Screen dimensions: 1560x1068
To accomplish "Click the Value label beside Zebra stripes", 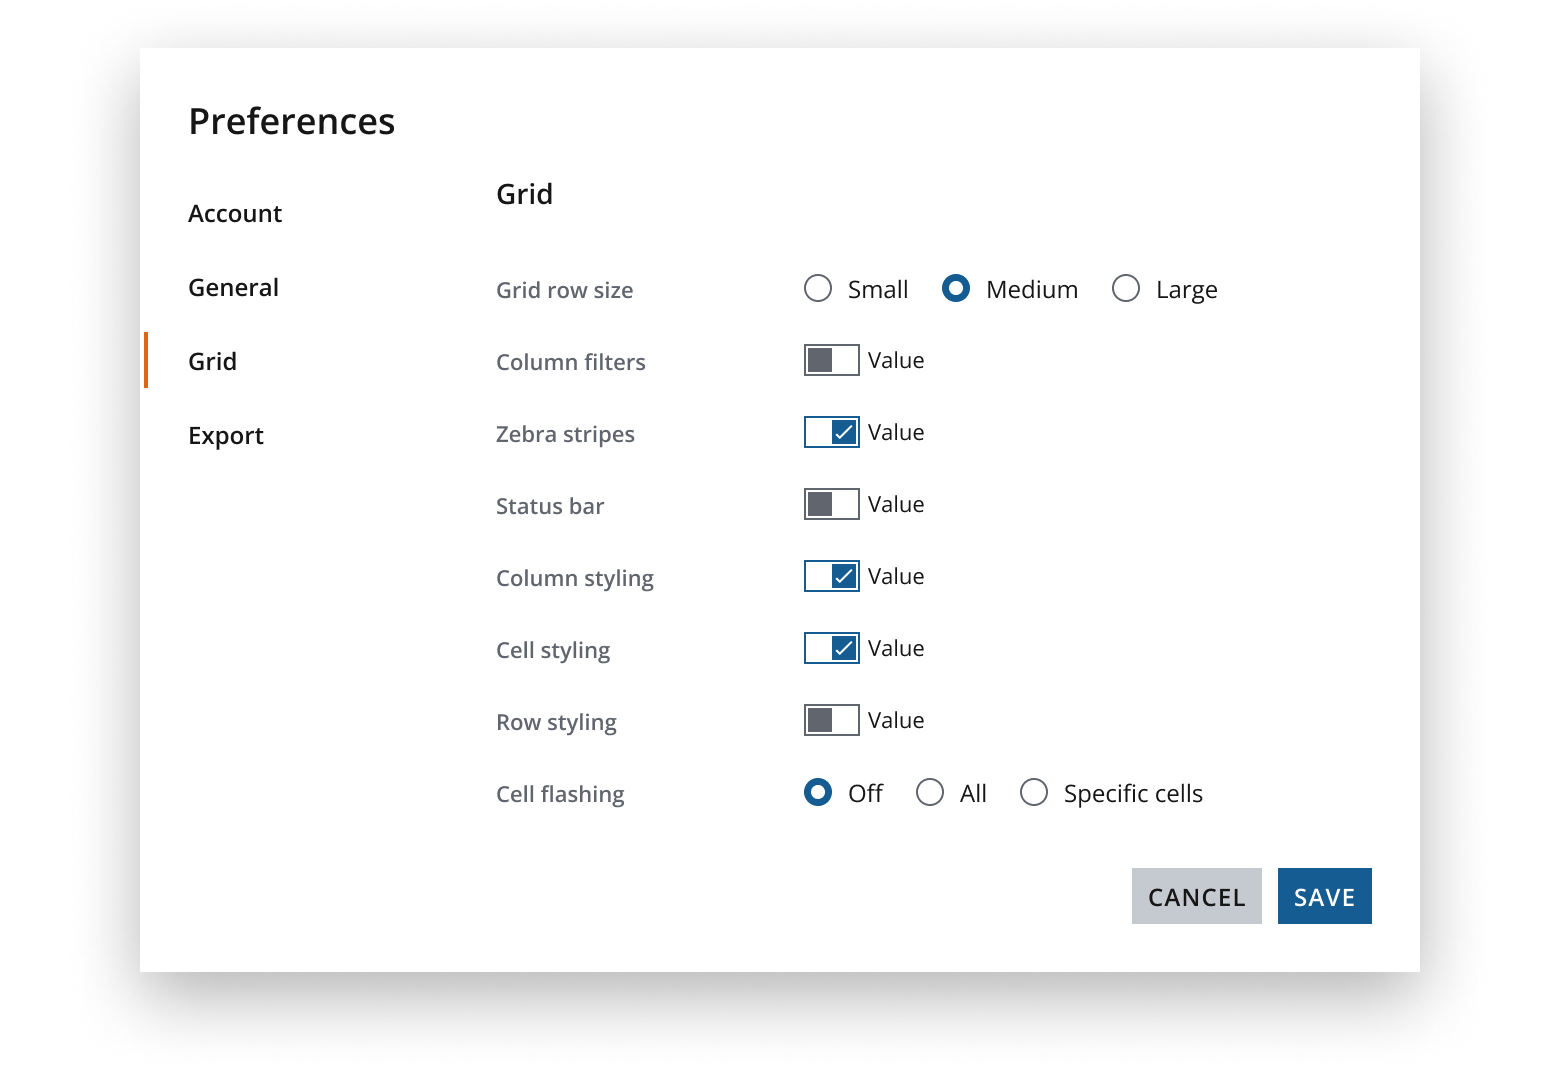I will tap(897, 432).
